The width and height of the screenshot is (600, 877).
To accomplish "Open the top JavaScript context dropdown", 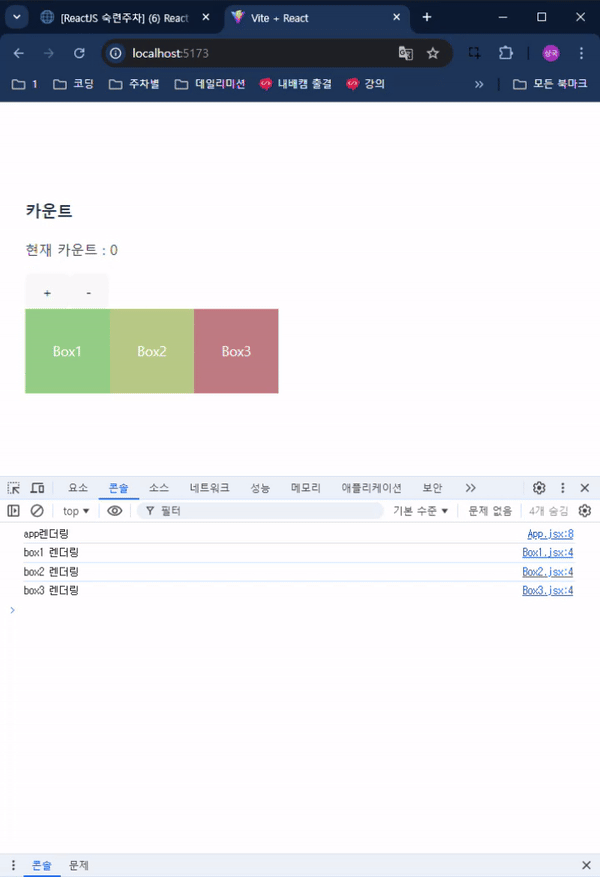I will (x=76, y=511).
